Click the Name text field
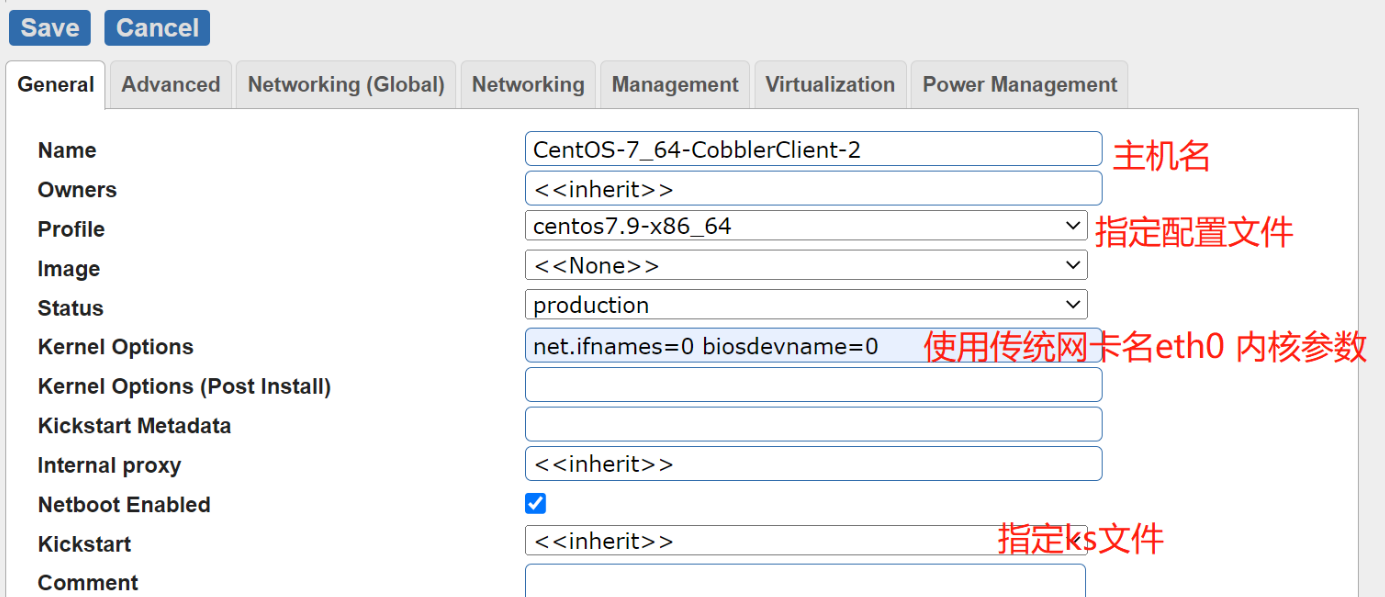The image size is (1385, 597). (812, 150)
